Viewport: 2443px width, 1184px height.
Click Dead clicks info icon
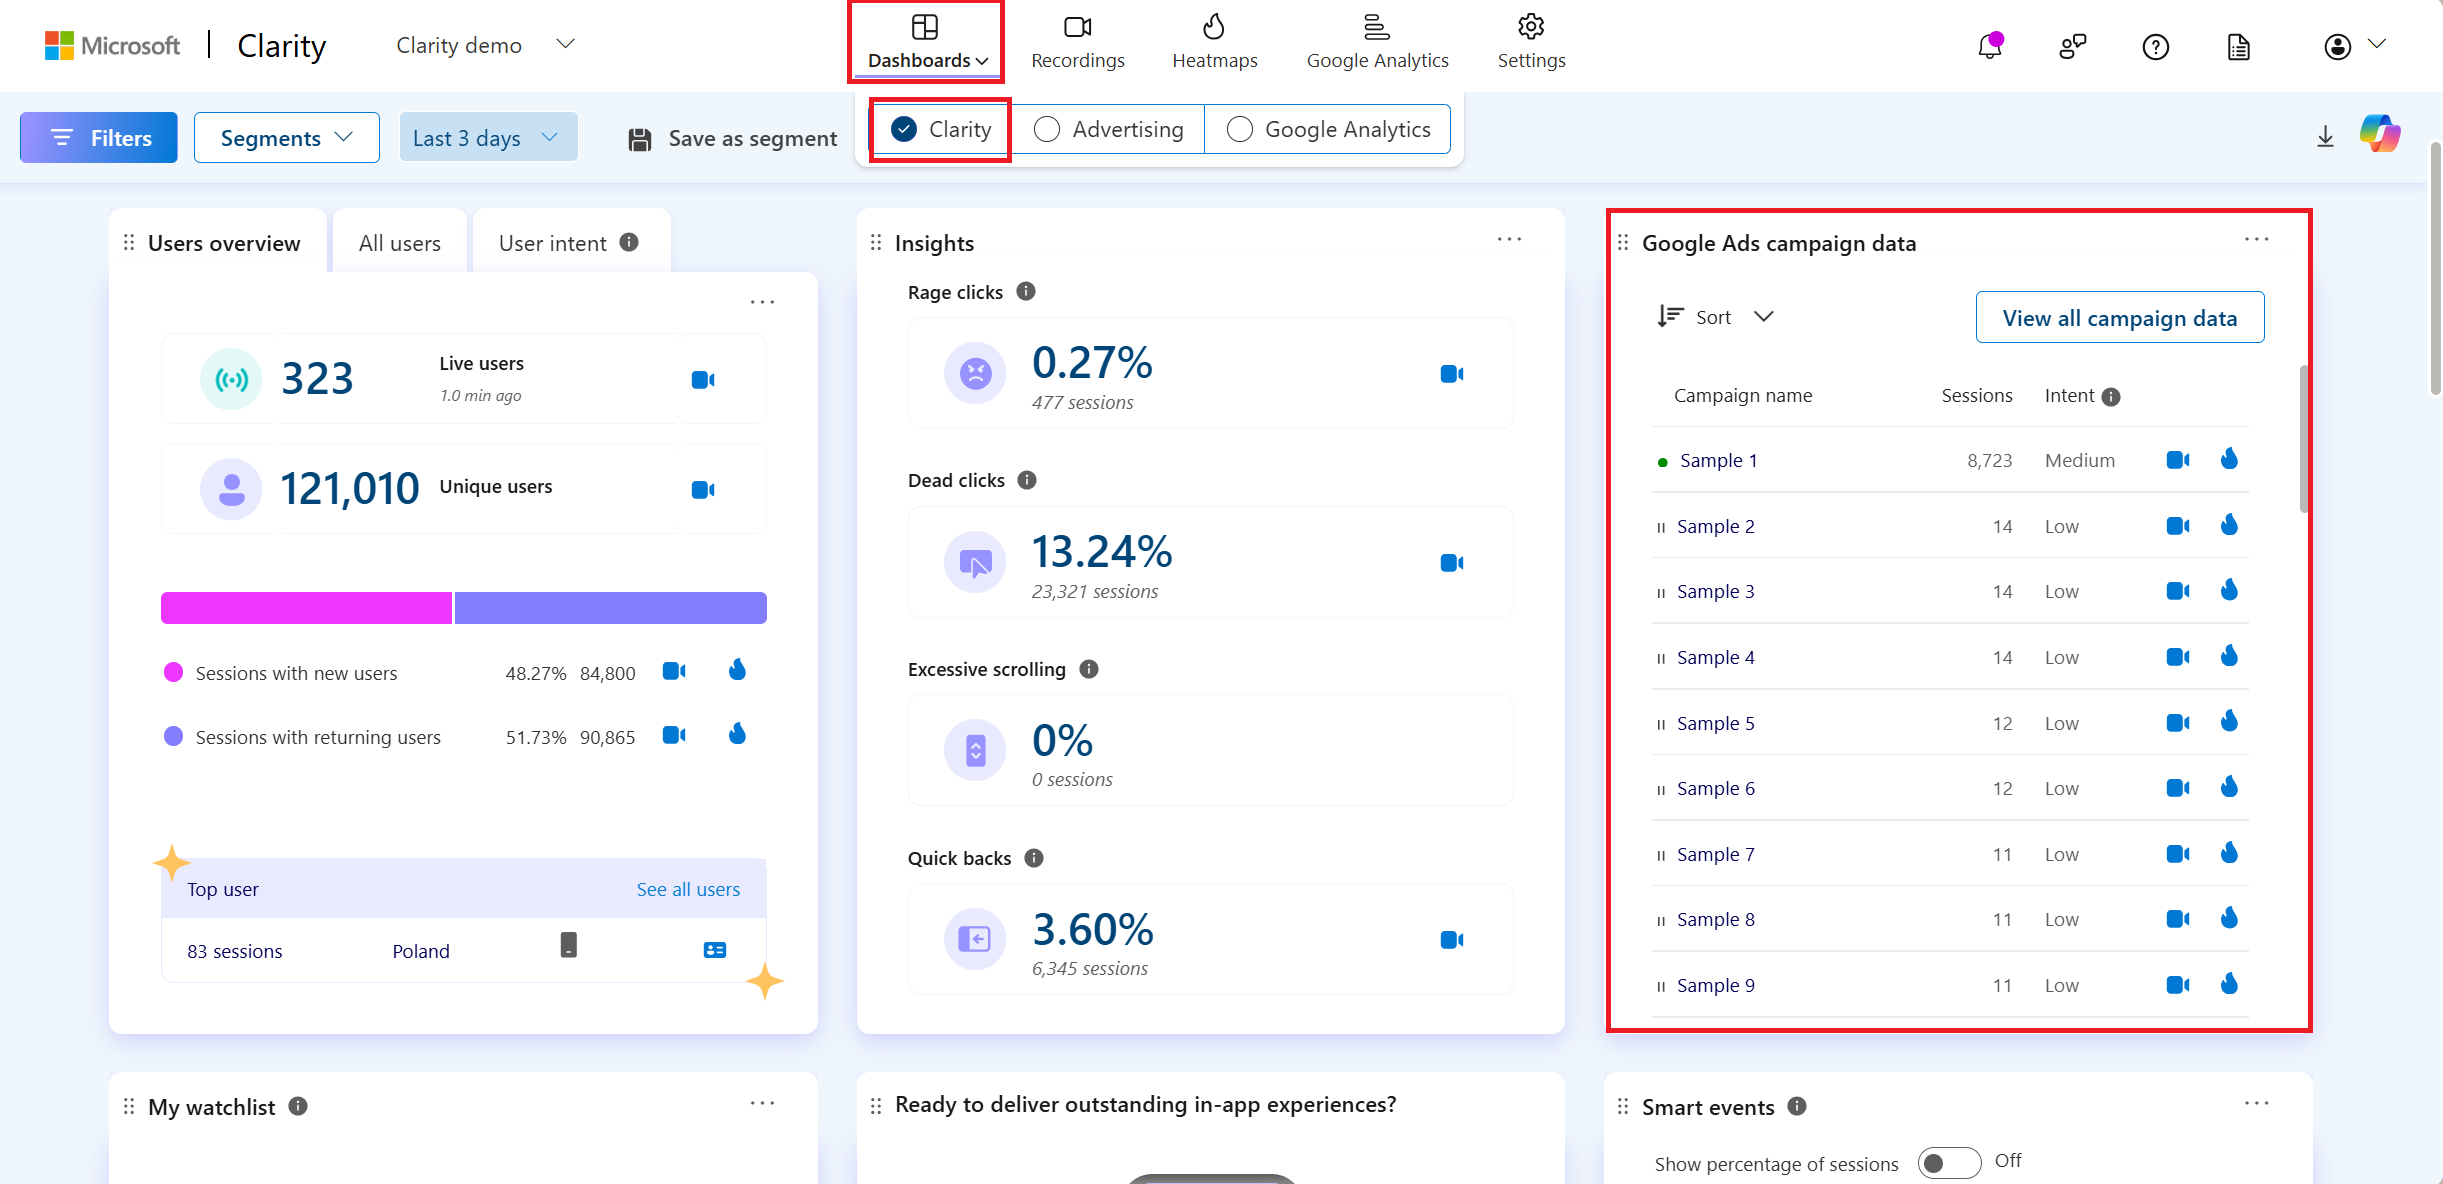pos(1027,480)
